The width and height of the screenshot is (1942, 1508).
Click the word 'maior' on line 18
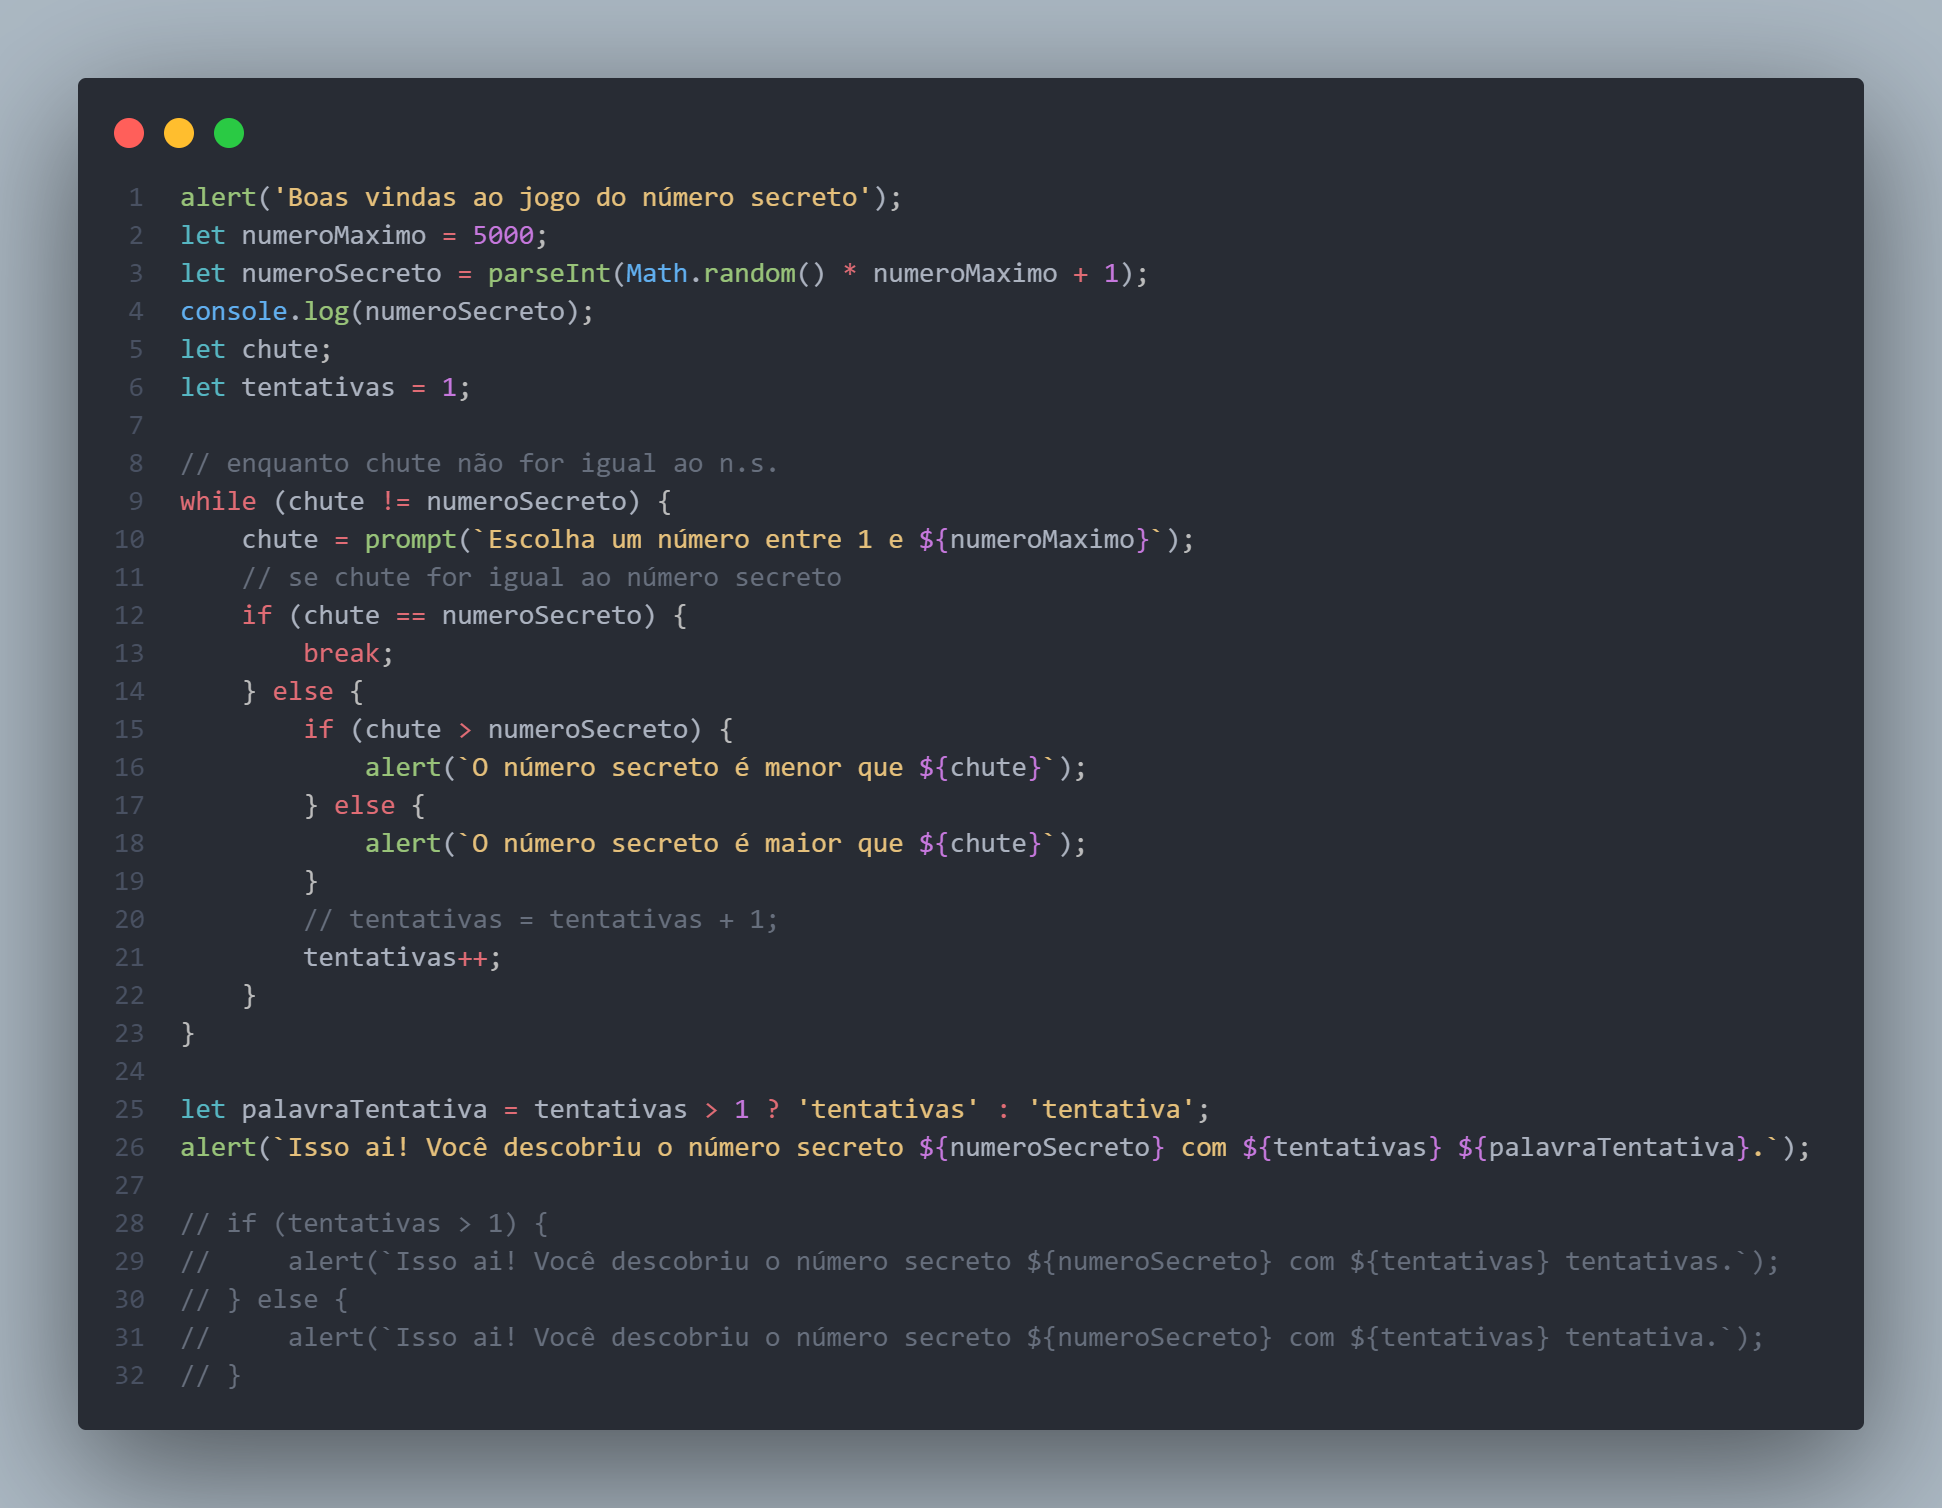click(803, 843)
